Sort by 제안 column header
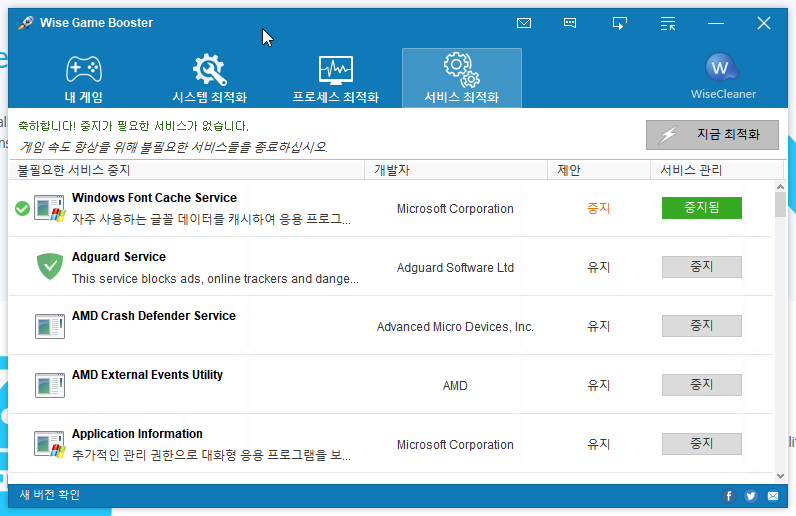Viewport: 796px width, 516px height. click(599, 170)
